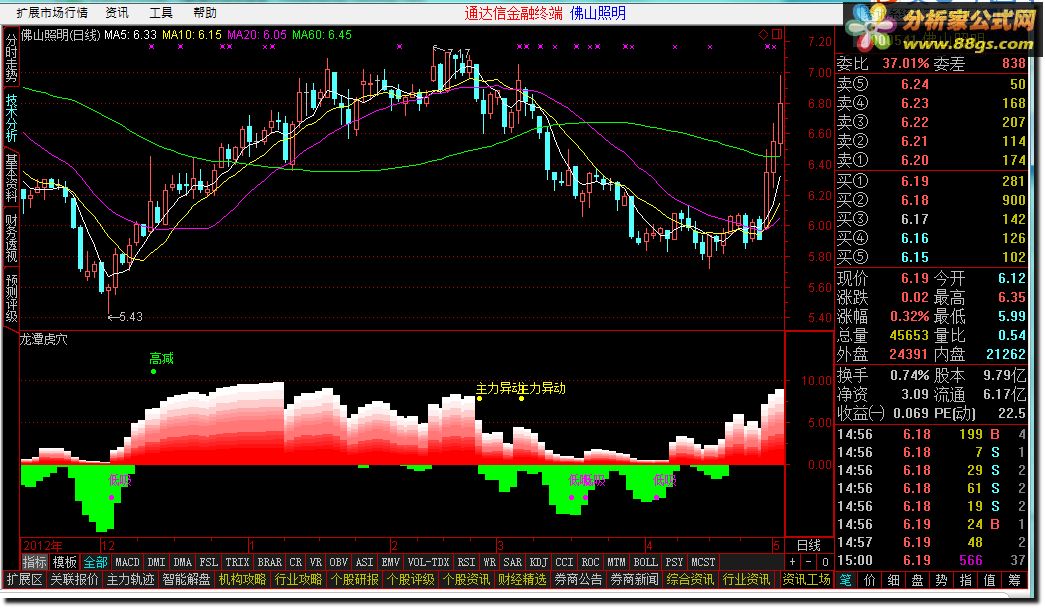Open the 行业资讯 bottom tab
This screenshot has height=608, width=1045.
point(746,579)
